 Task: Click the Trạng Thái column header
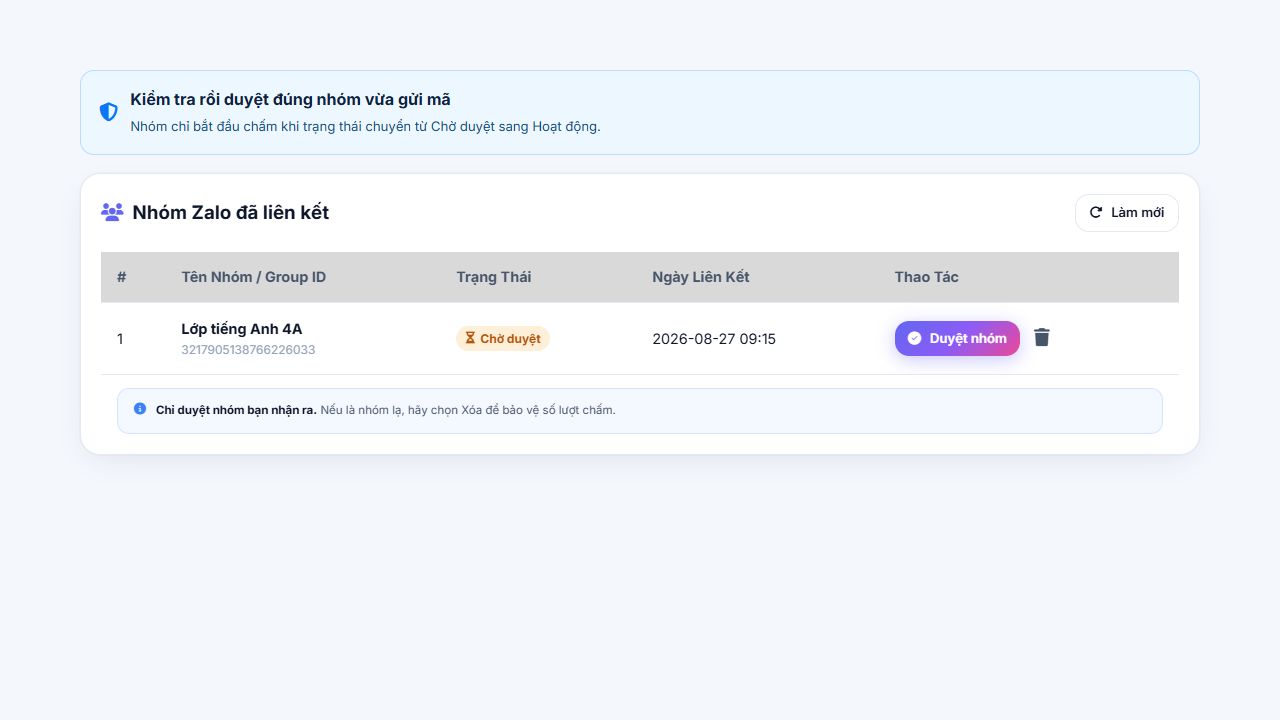pyautogui.click(x=494, y=277)
